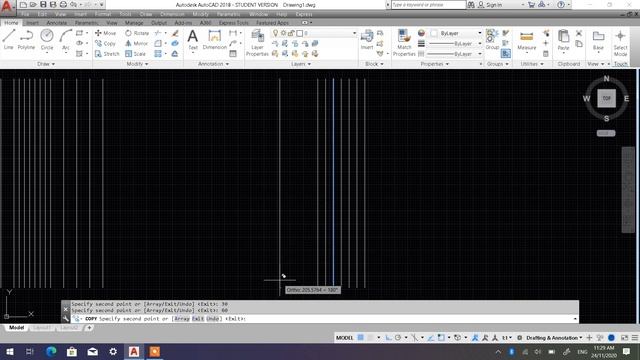Click Match Properties tool
This screenshot has width=640, height=360.
pyautogui.click(x=404, y=43)
